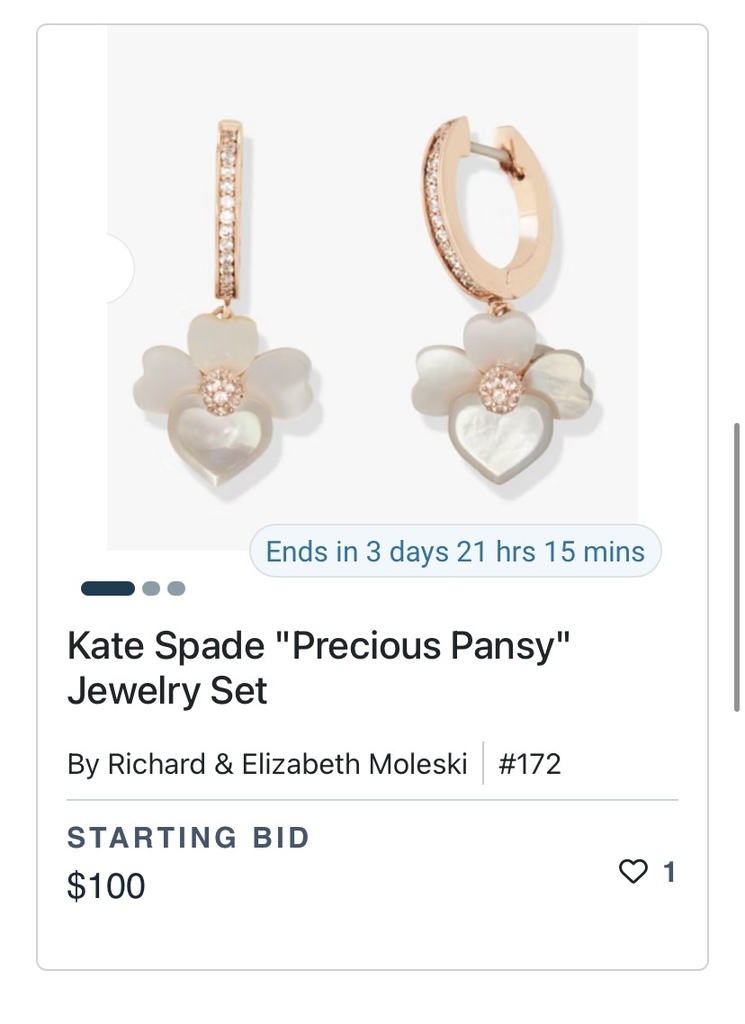Click the favorites count number 1
This screenshot has width=745, height=1024.
coord(669,872)
